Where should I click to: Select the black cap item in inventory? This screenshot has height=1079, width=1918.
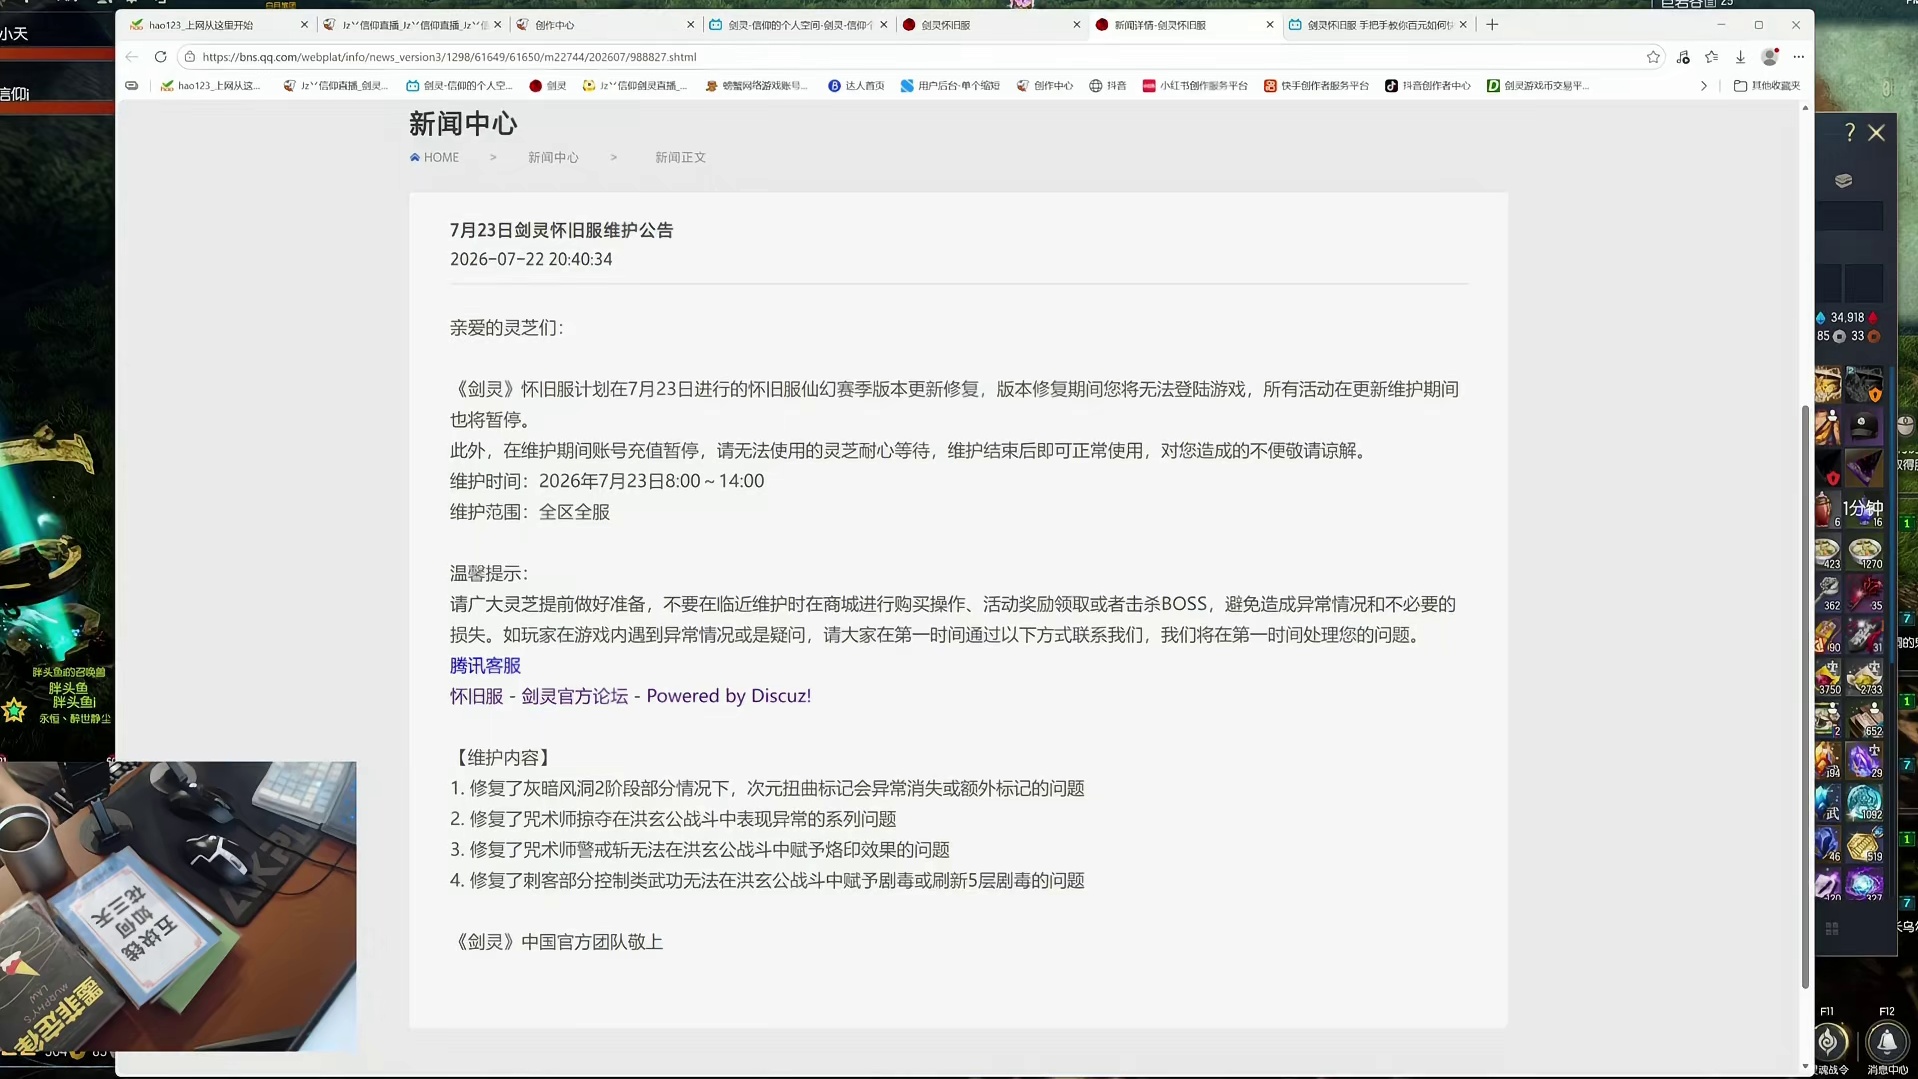click(x=1865, y=427)
